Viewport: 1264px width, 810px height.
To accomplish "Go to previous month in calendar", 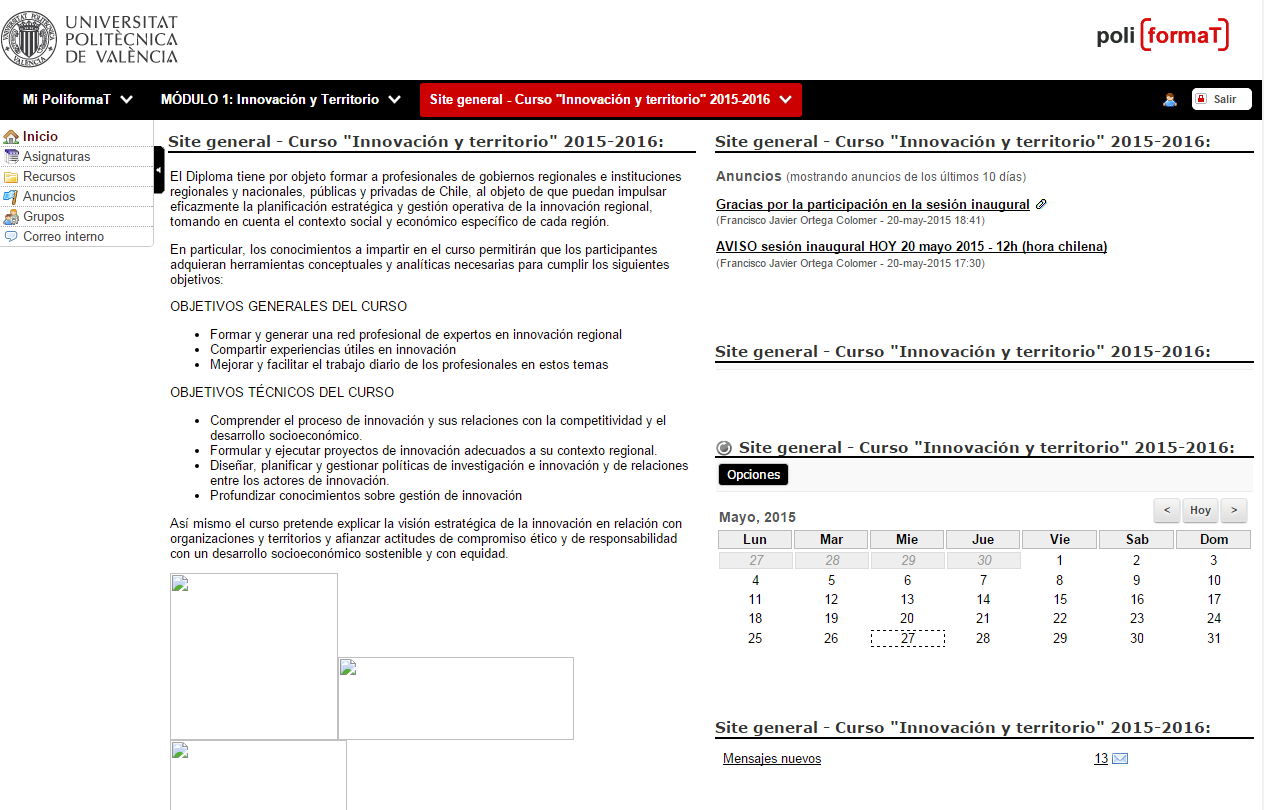I will click(x=1166, y=510).
